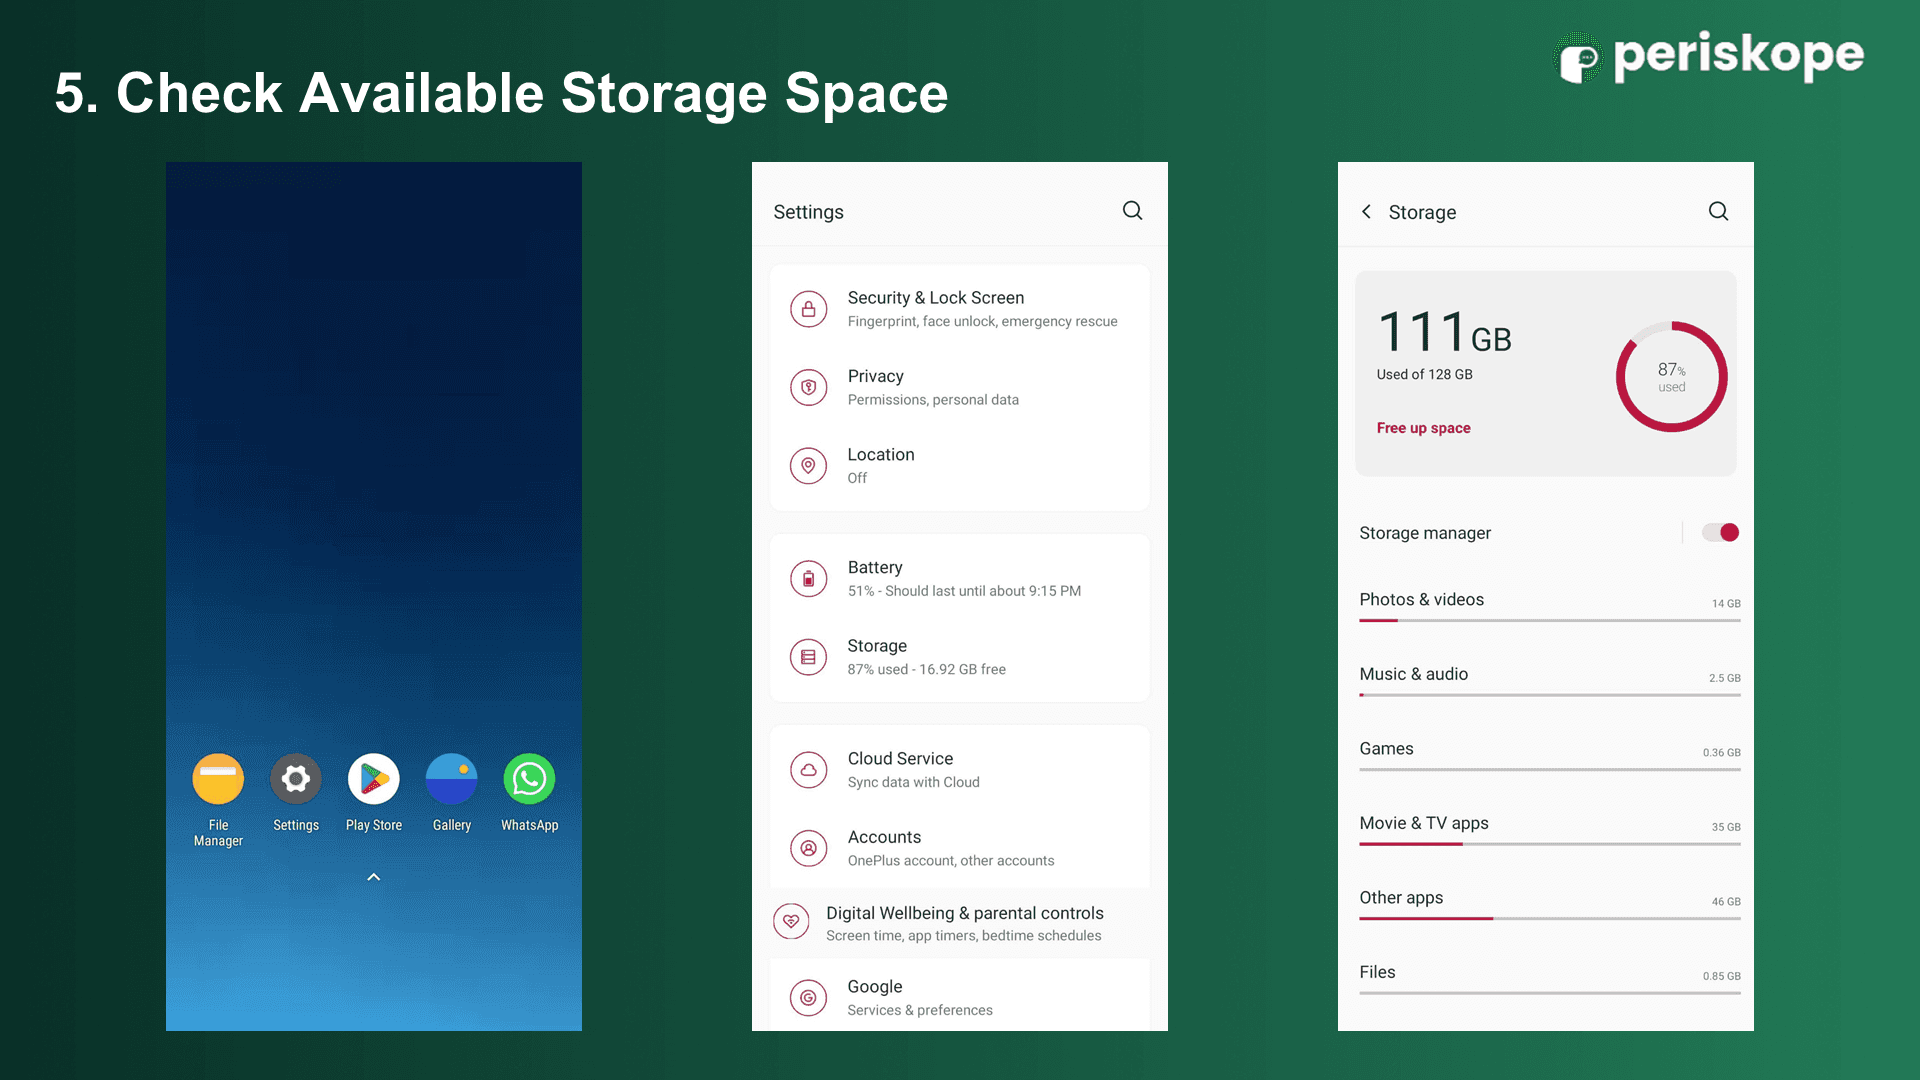
Task: Expand the app drawer chevron
Action: pos(373,877)
